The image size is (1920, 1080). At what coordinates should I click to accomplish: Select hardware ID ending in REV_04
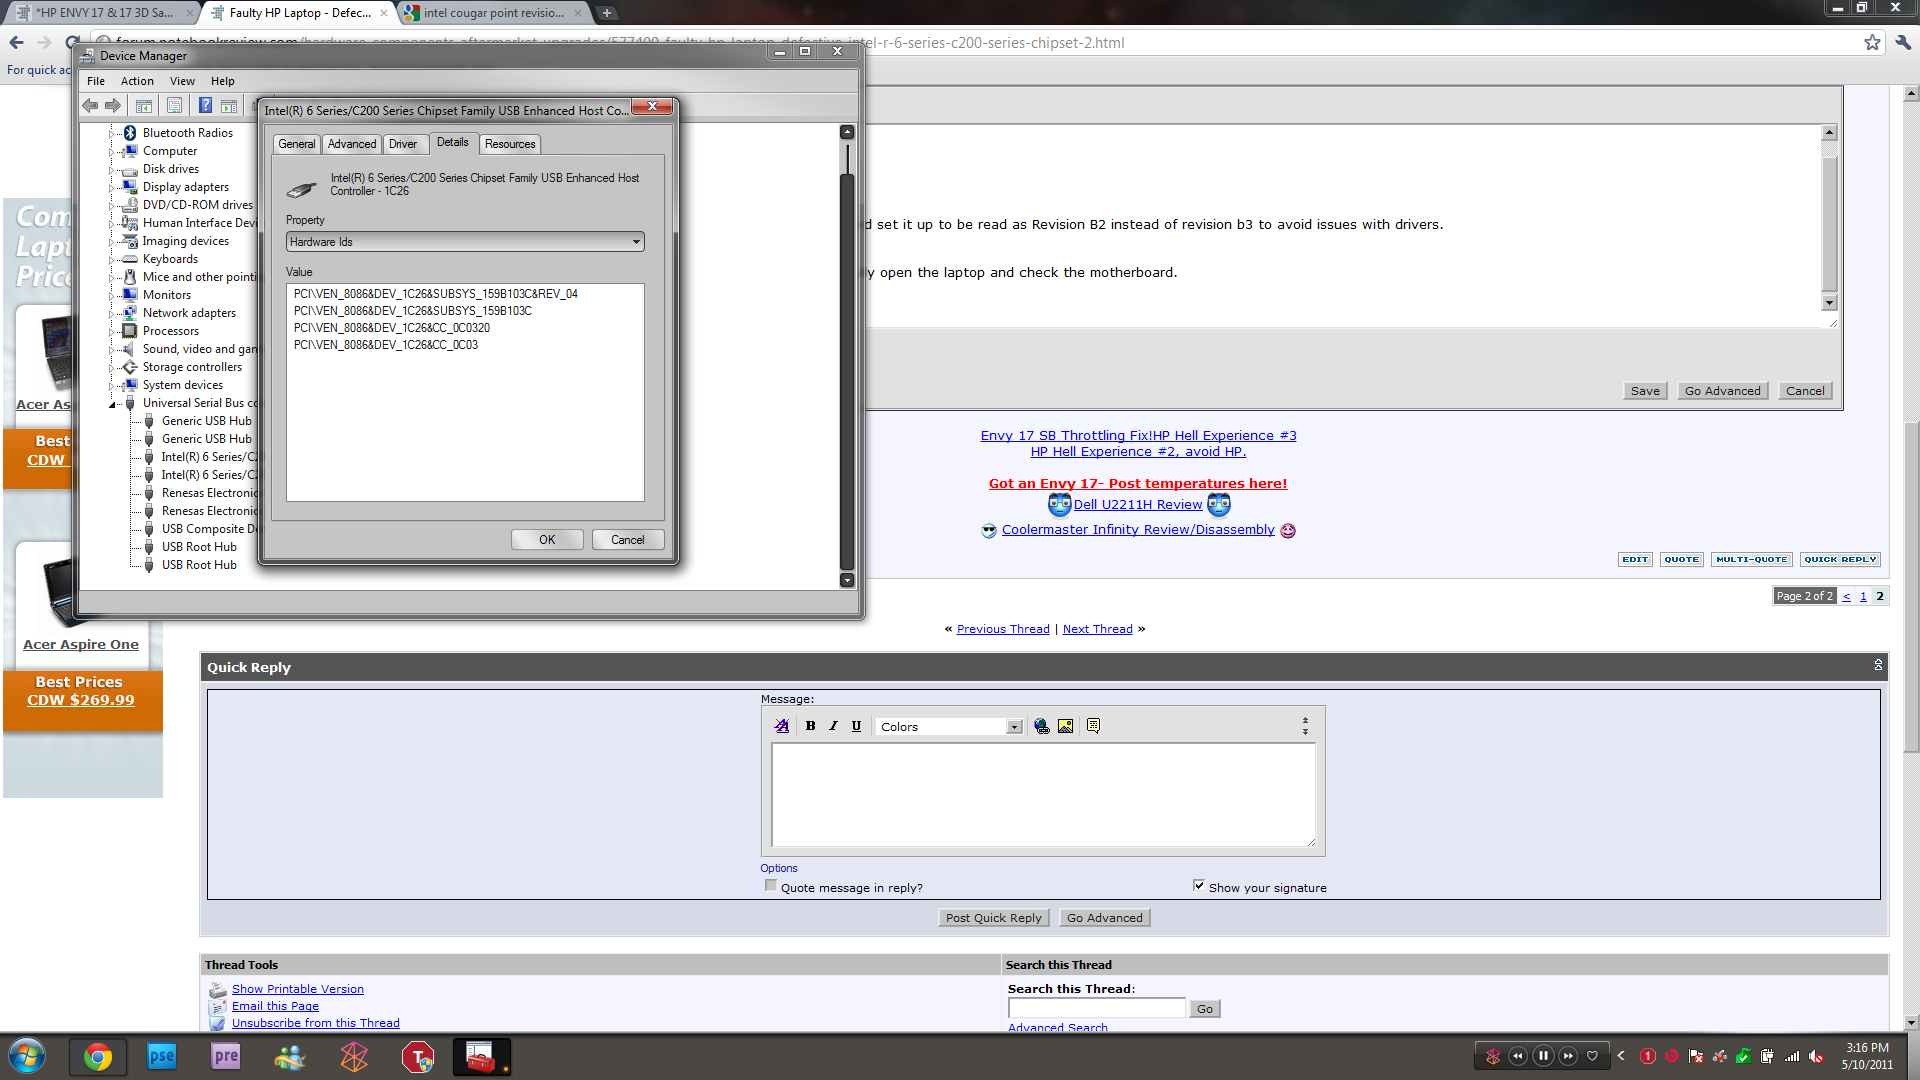436,294
